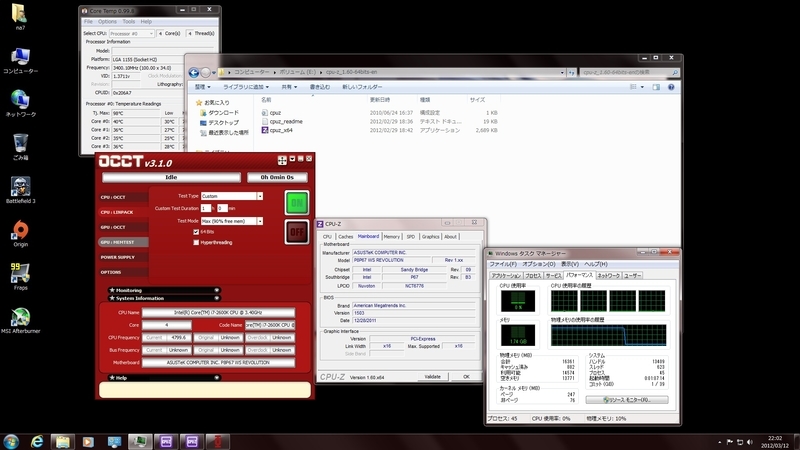Switch to the Memory tab in CPU-Z

[391, 237]
